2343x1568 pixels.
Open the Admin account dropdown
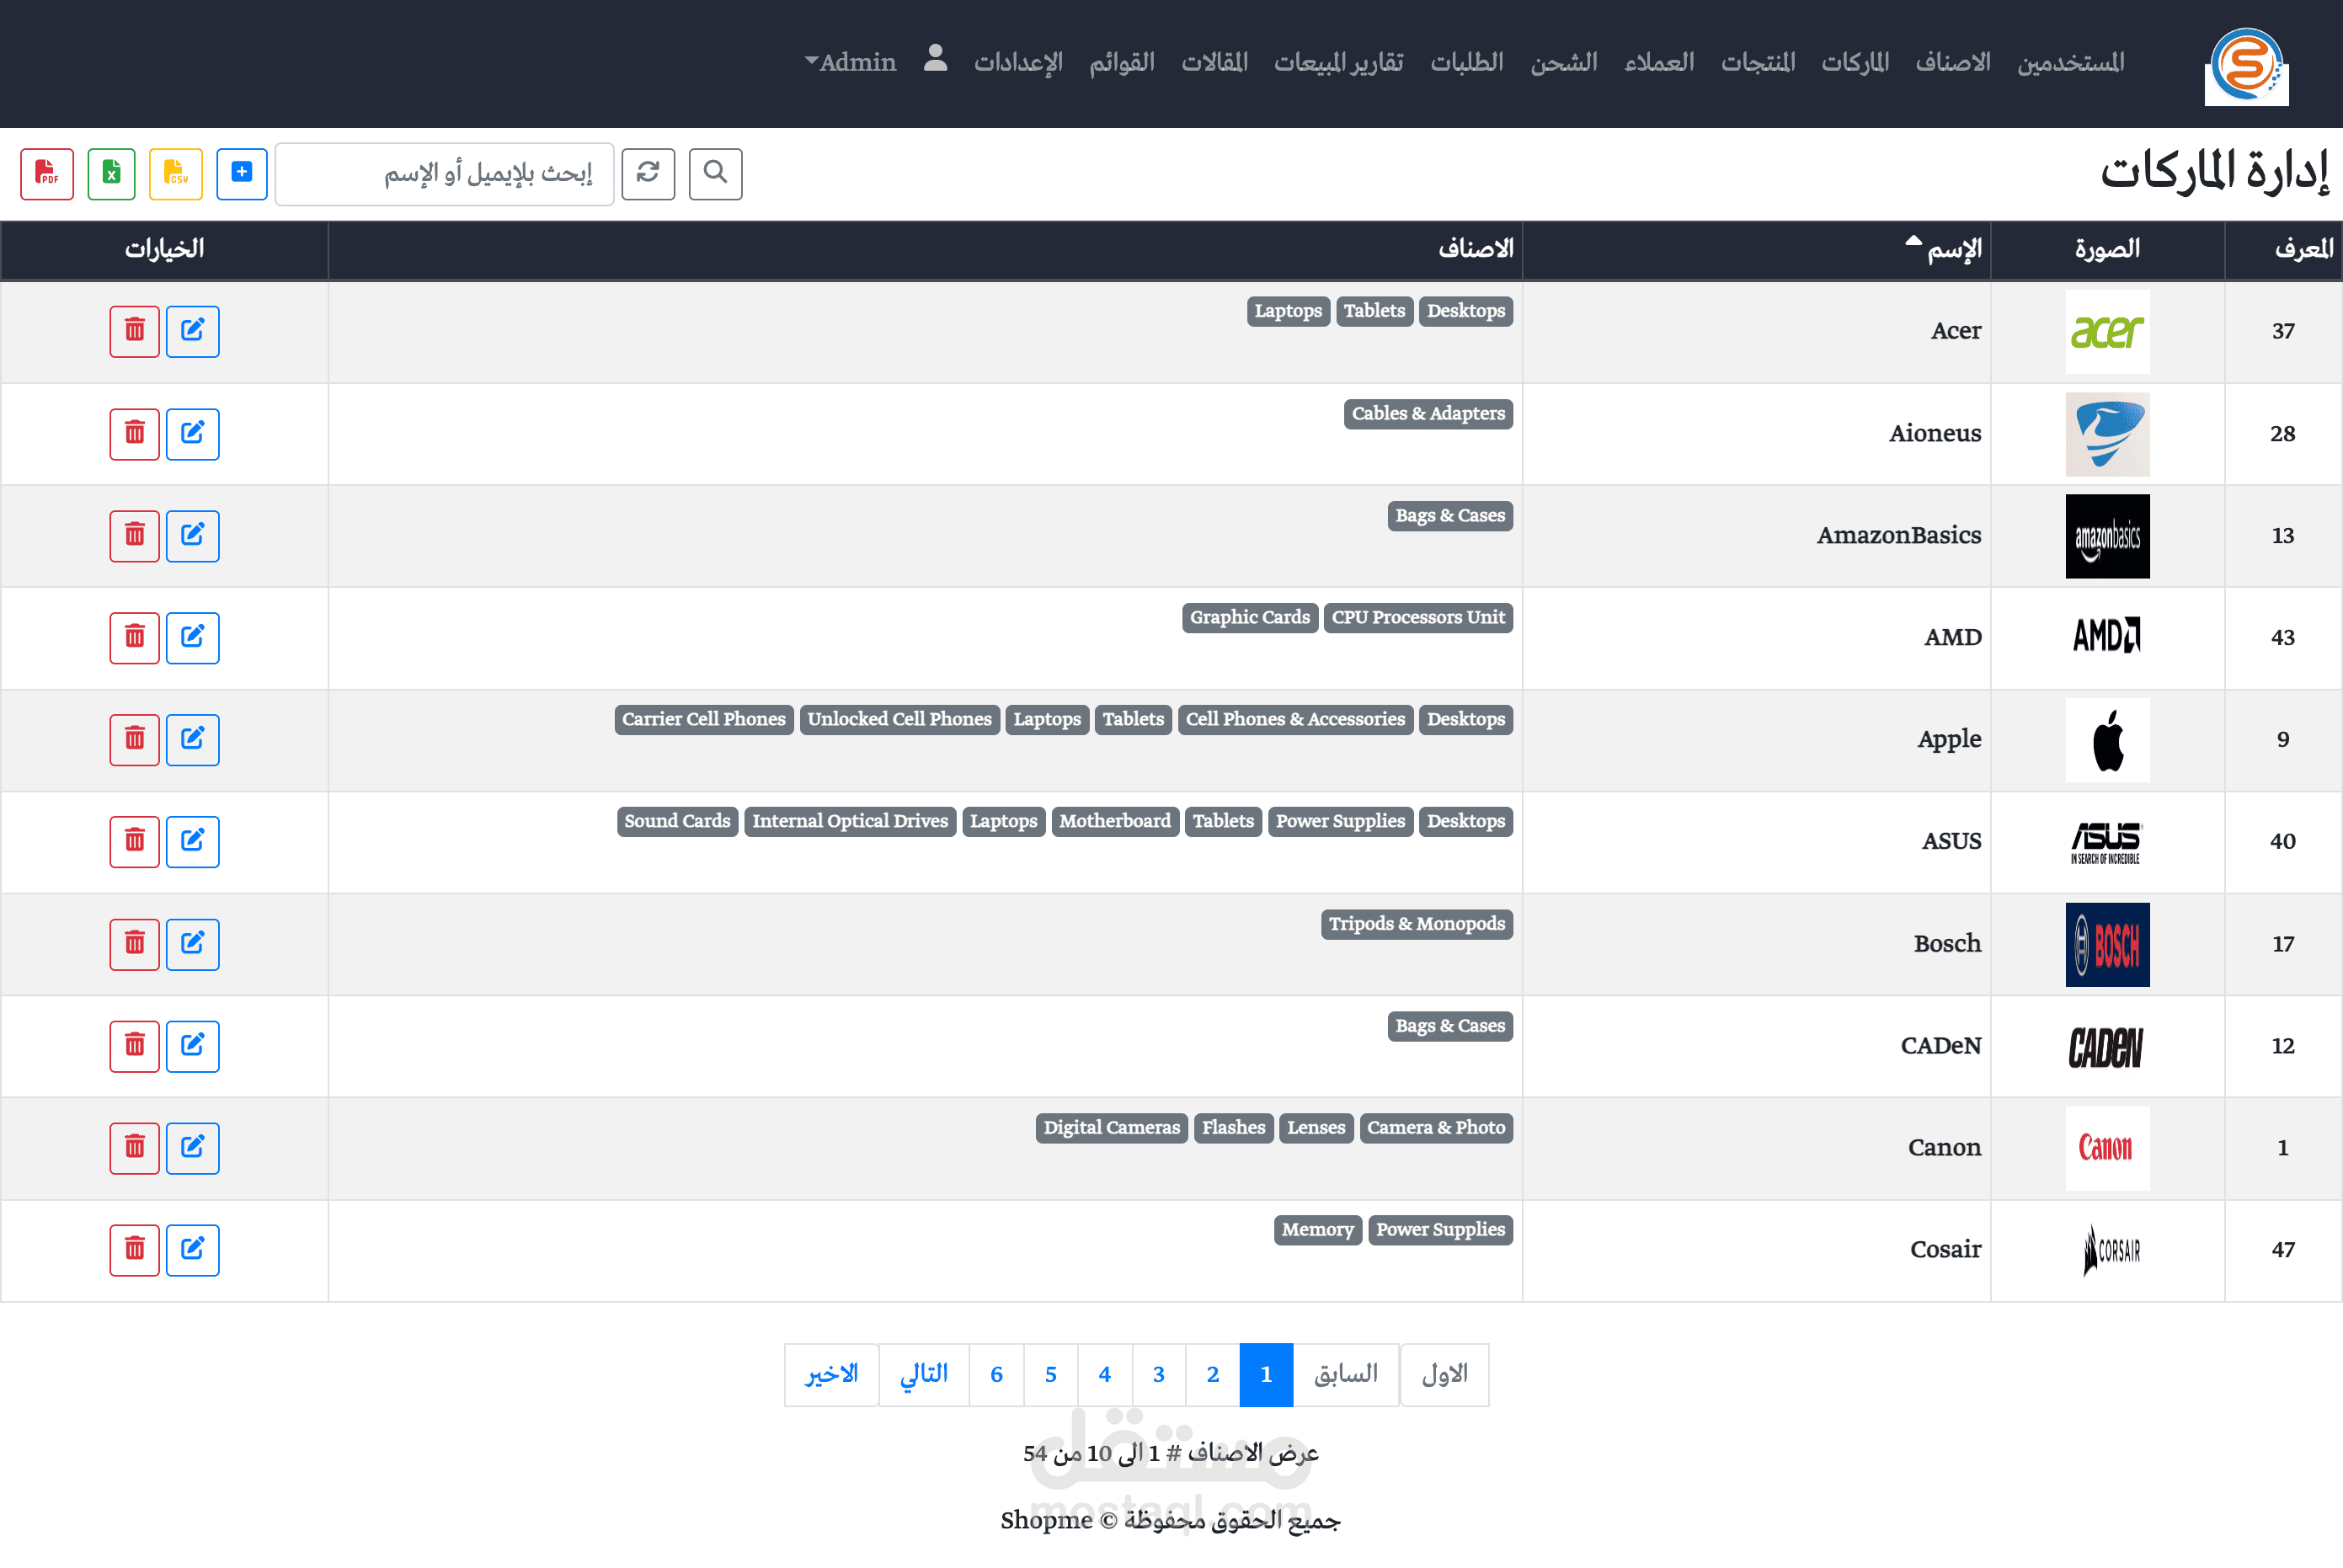click(x=850, y=62)
